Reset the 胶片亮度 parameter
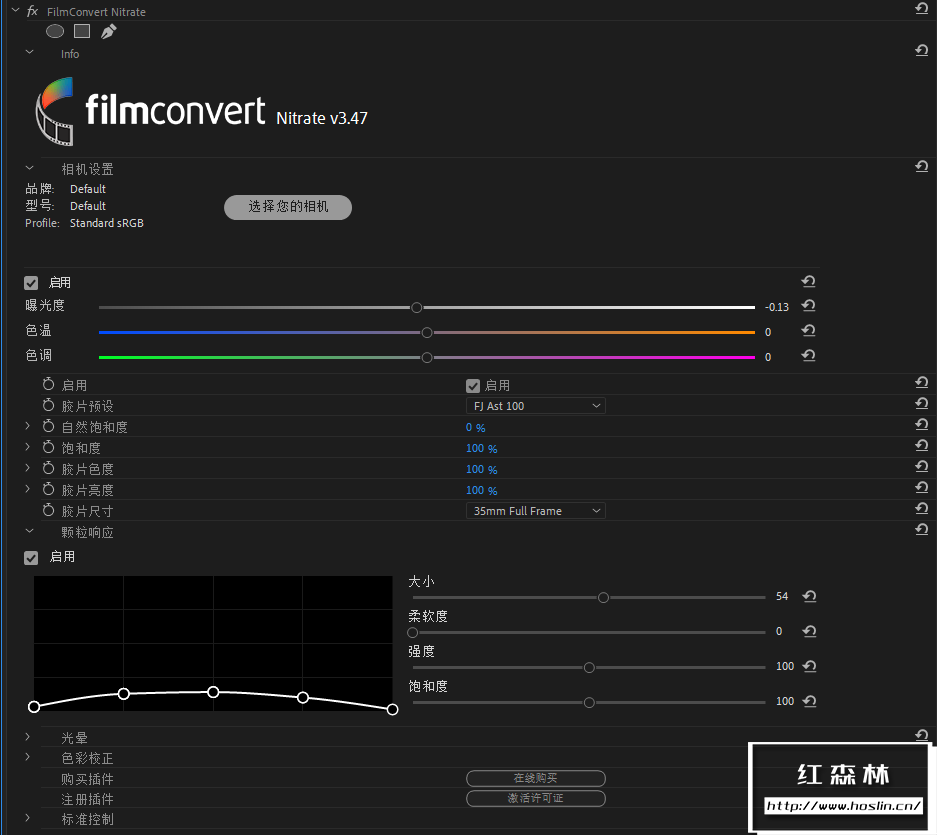Image resolution: width=937 pixels, height=835 pixels. tap(921, 488)
